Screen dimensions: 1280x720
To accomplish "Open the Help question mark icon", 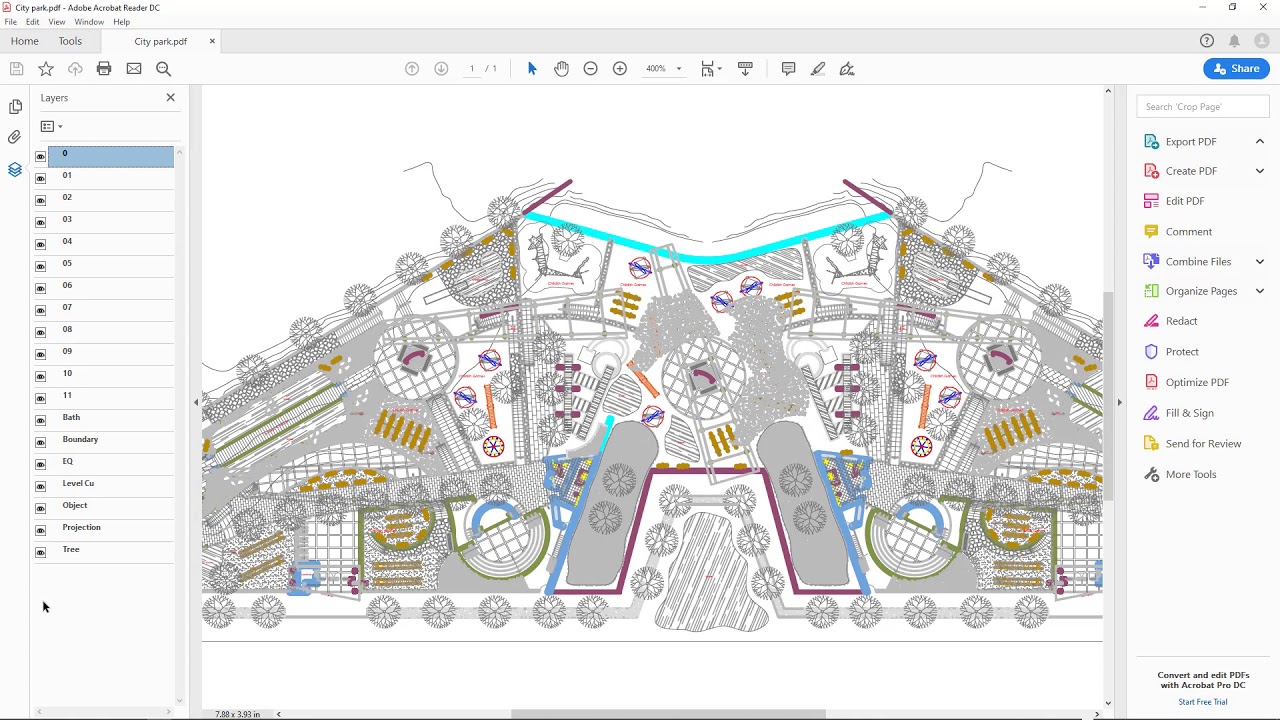I will (x=1207, y=41).
